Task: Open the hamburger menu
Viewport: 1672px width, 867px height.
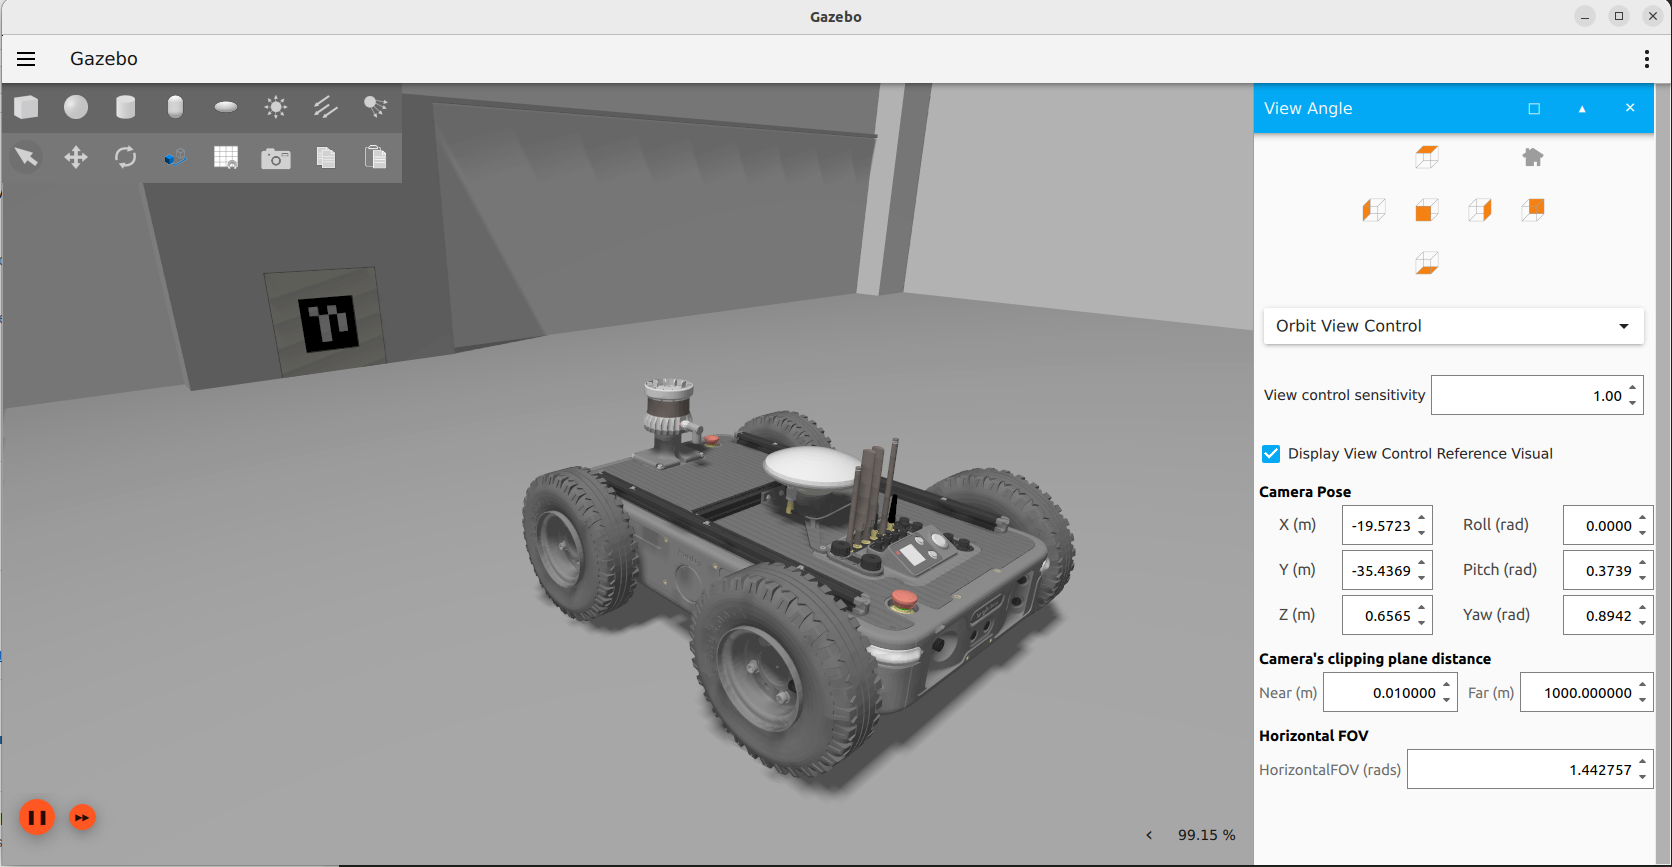Action: 26,59
